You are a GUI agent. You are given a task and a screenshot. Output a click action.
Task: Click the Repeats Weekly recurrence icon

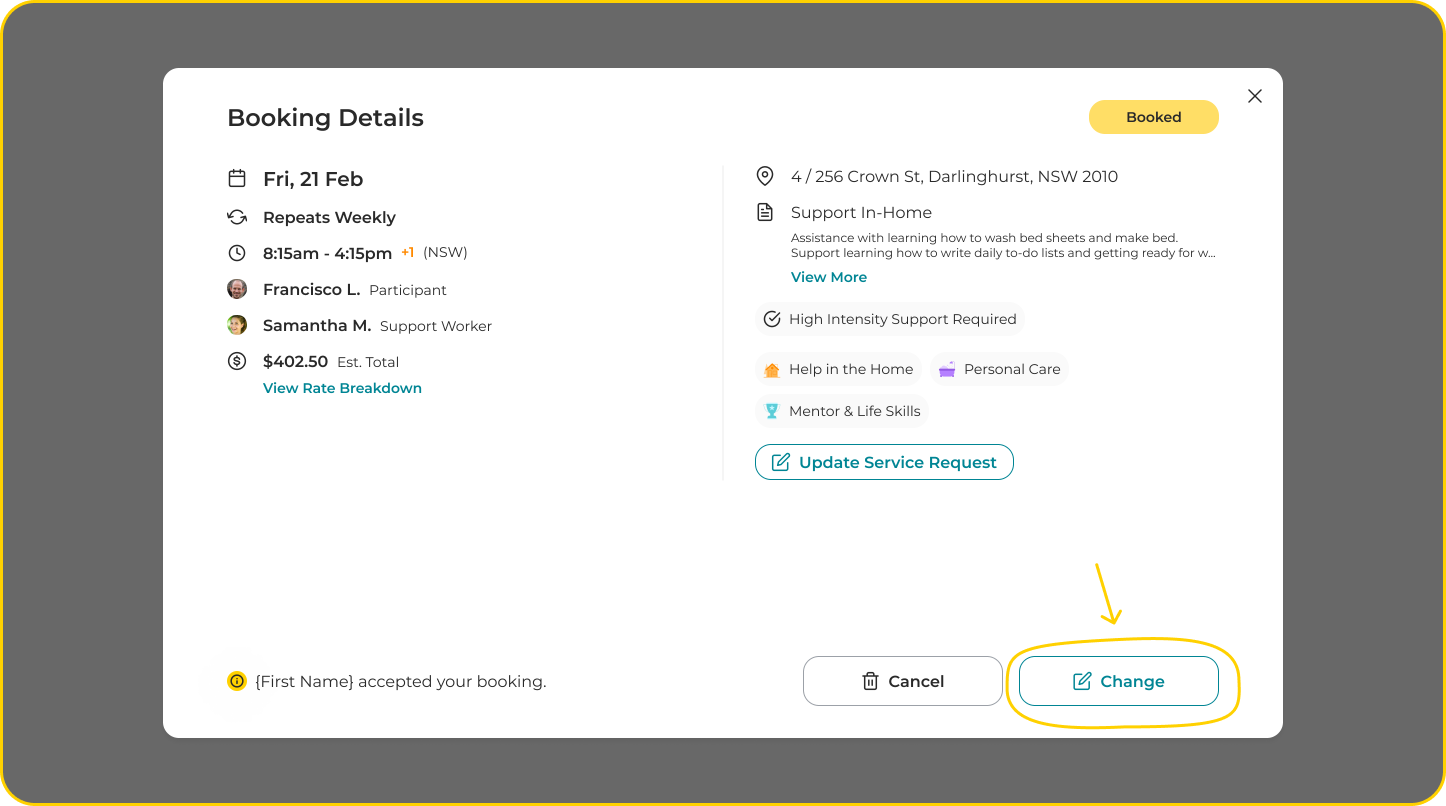(x=237, y=217)
